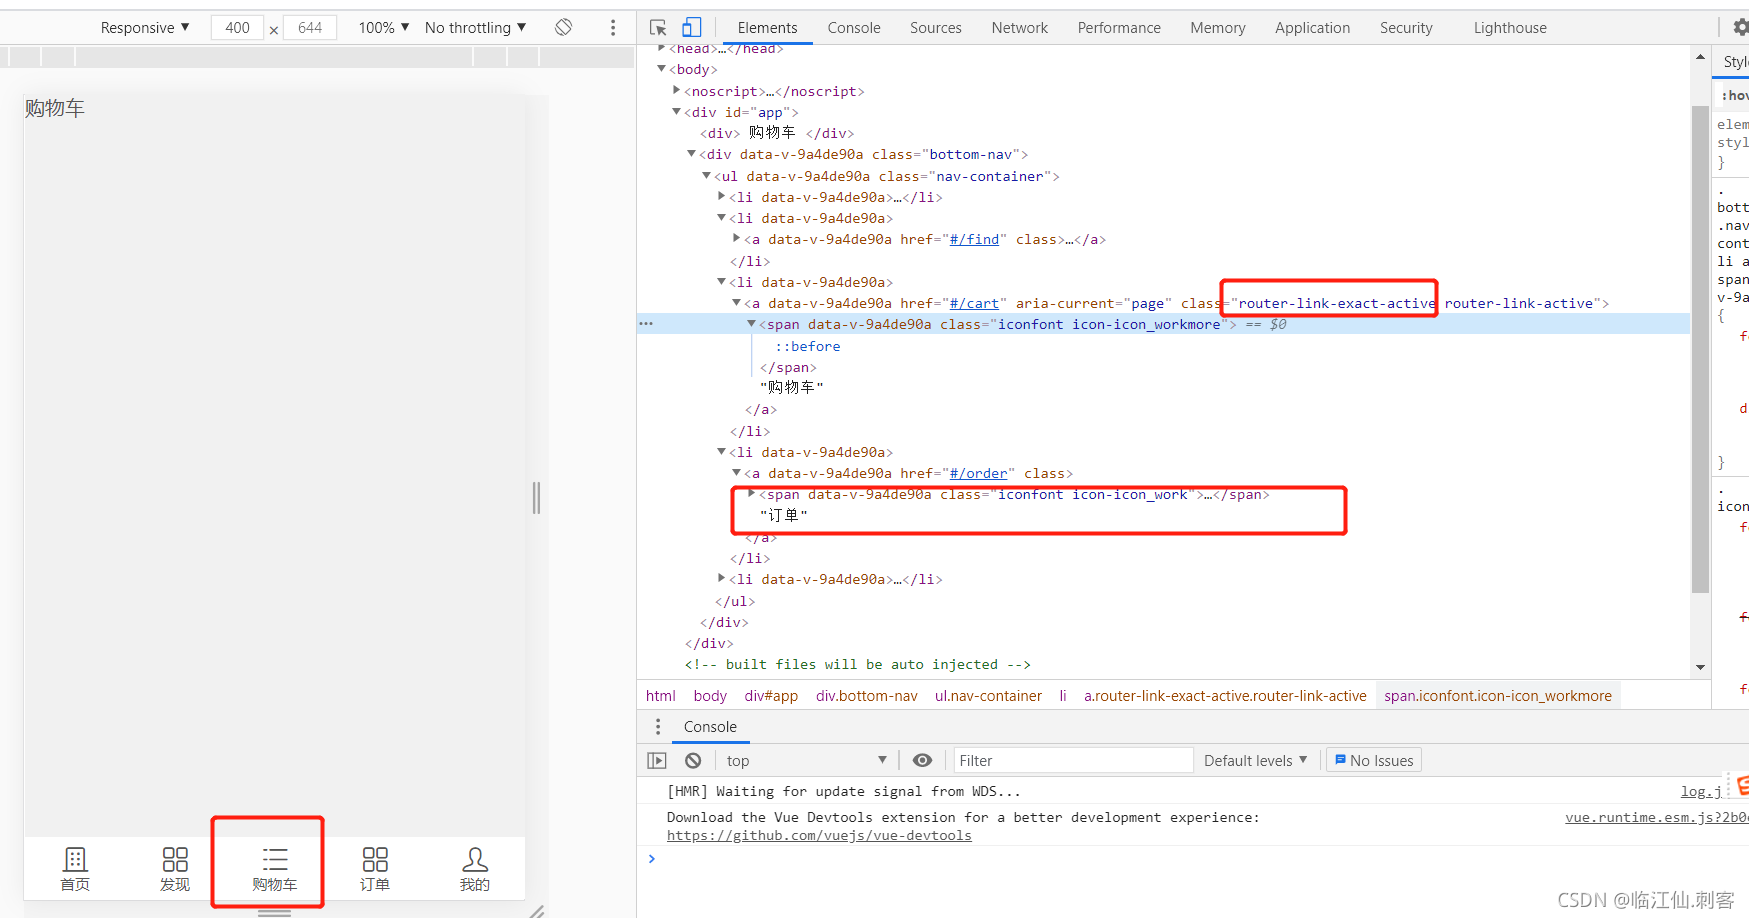
Task: Follow the #/order href link
Action: [978, 473]
